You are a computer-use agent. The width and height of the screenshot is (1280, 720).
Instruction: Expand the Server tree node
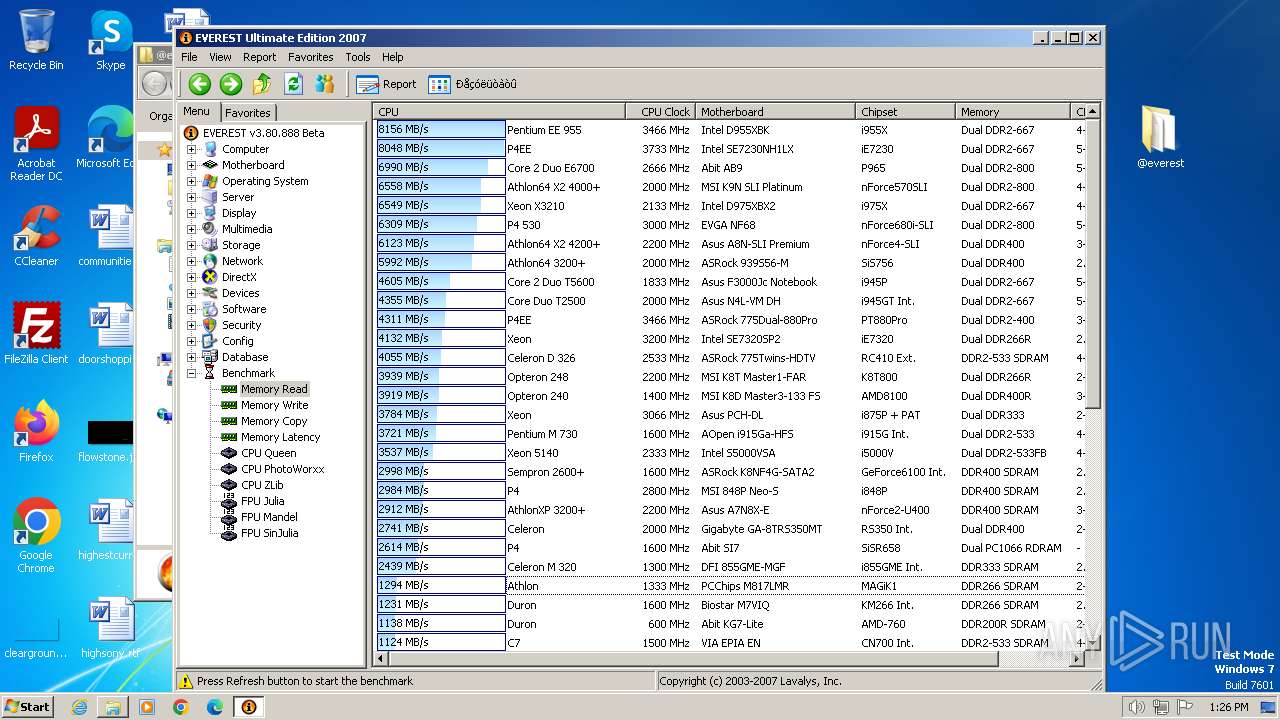click(x=192, y=197)
